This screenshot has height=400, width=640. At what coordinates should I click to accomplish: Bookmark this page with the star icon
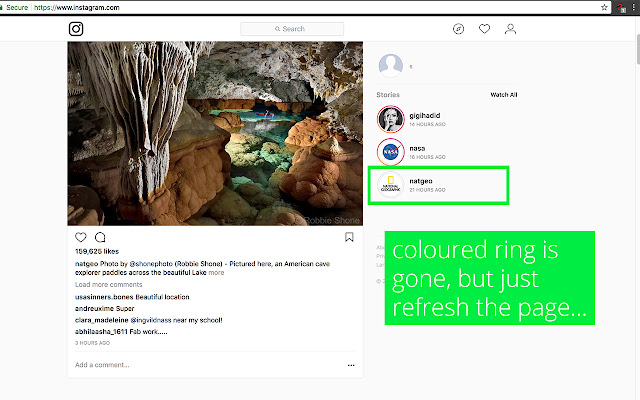pos(605,7)
